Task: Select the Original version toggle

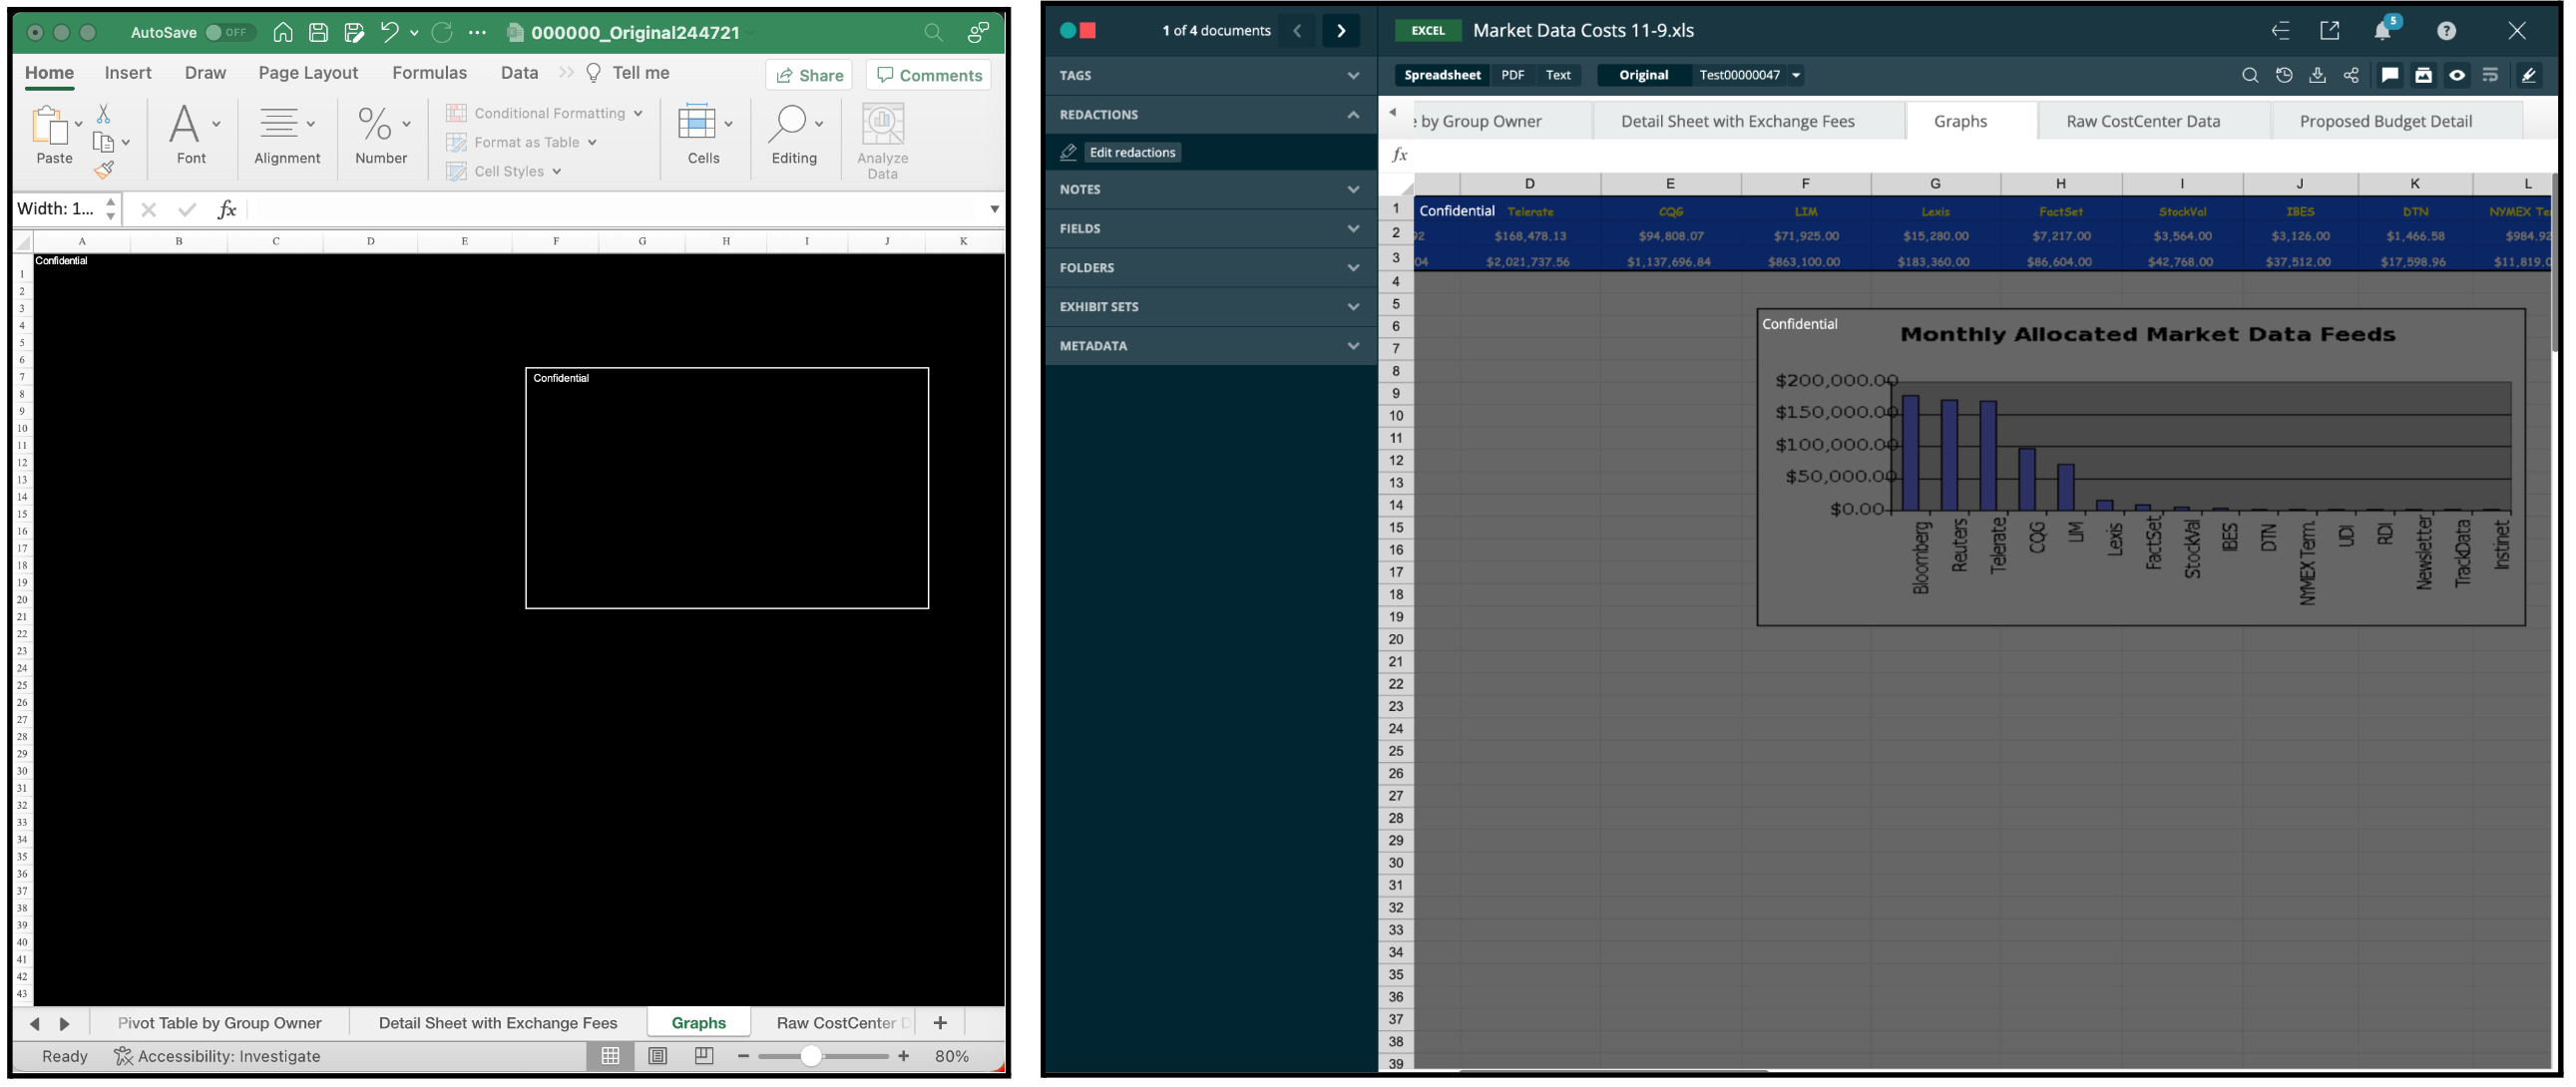Action: coord(1643,75)
